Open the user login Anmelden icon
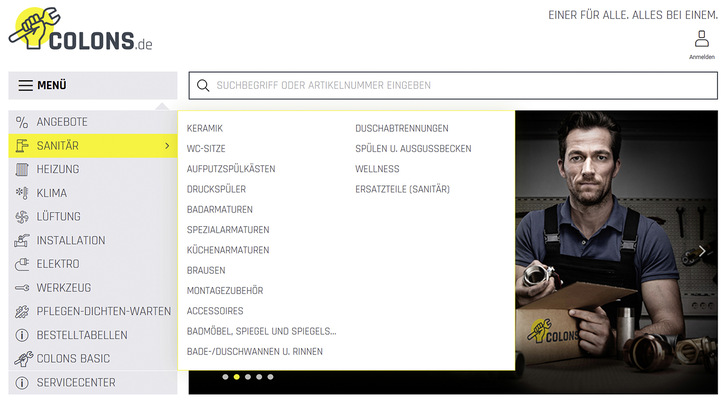Screen dimensions: 728x403 click(x=702, y=45)
